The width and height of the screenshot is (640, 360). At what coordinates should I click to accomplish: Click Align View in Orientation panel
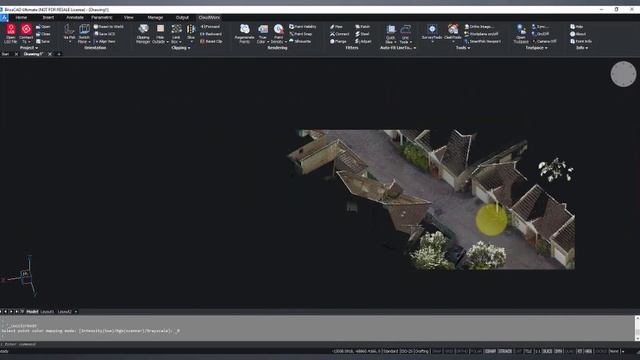[105, 41]
